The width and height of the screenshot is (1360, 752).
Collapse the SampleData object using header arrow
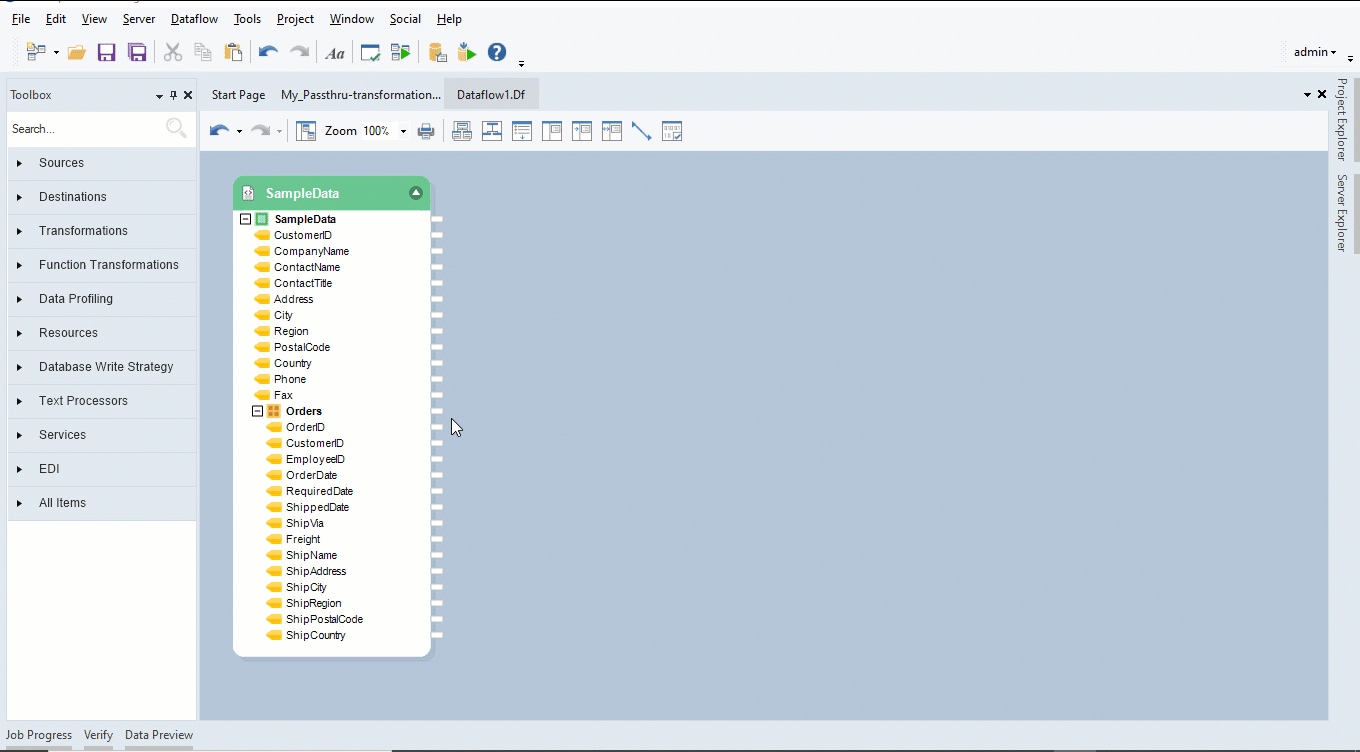[416, 193]
